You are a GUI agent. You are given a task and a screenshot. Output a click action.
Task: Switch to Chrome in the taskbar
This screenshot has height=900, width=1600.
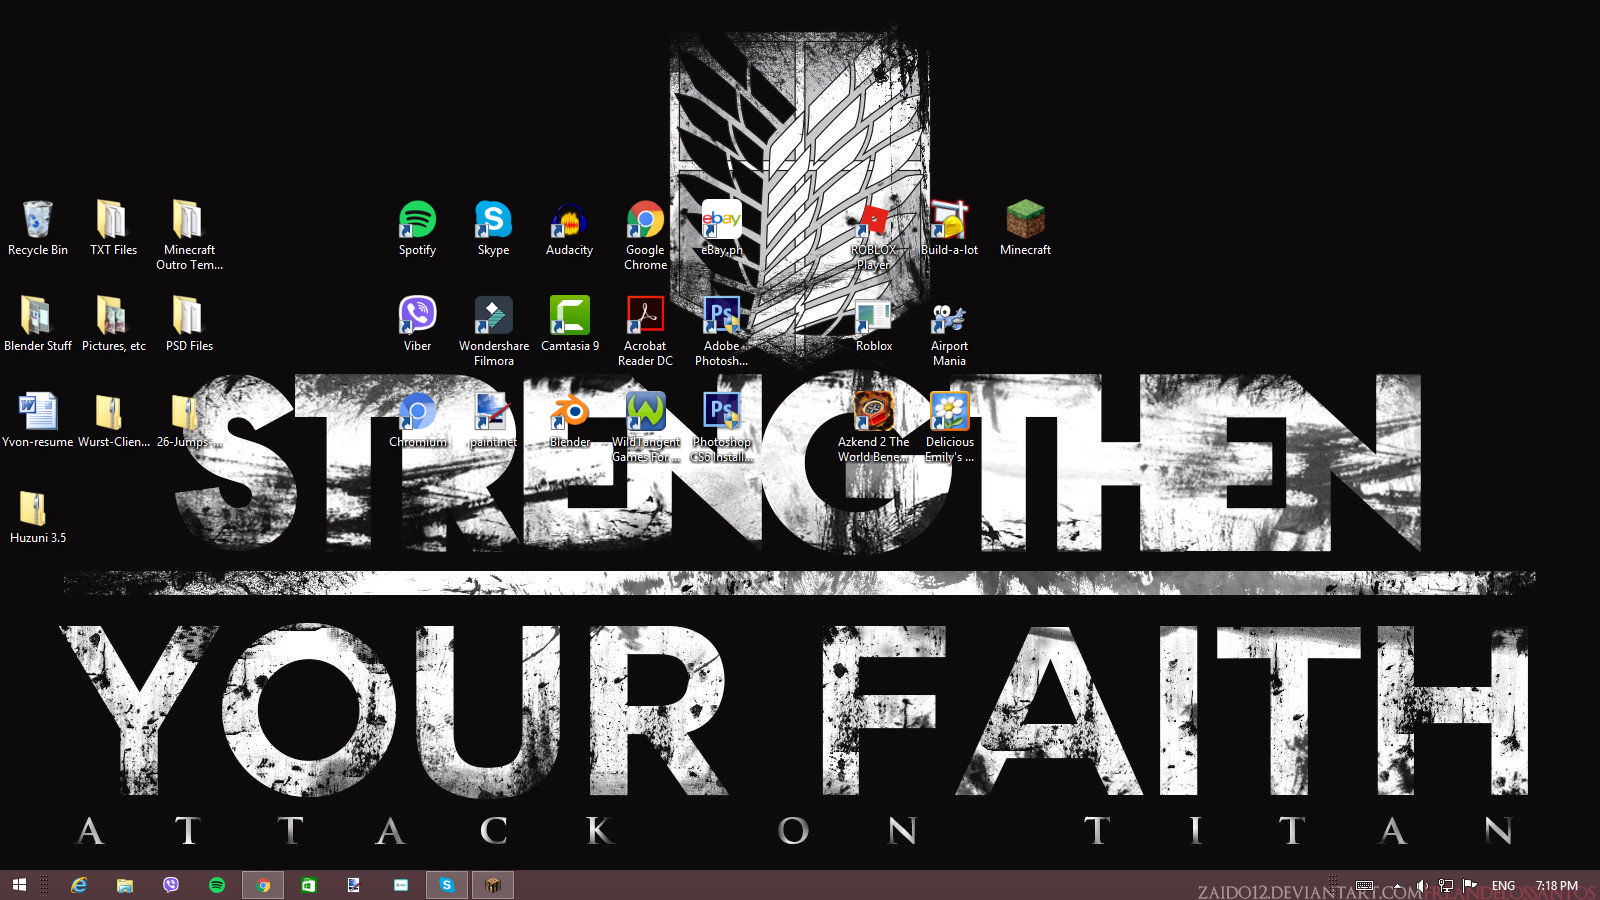263,885
